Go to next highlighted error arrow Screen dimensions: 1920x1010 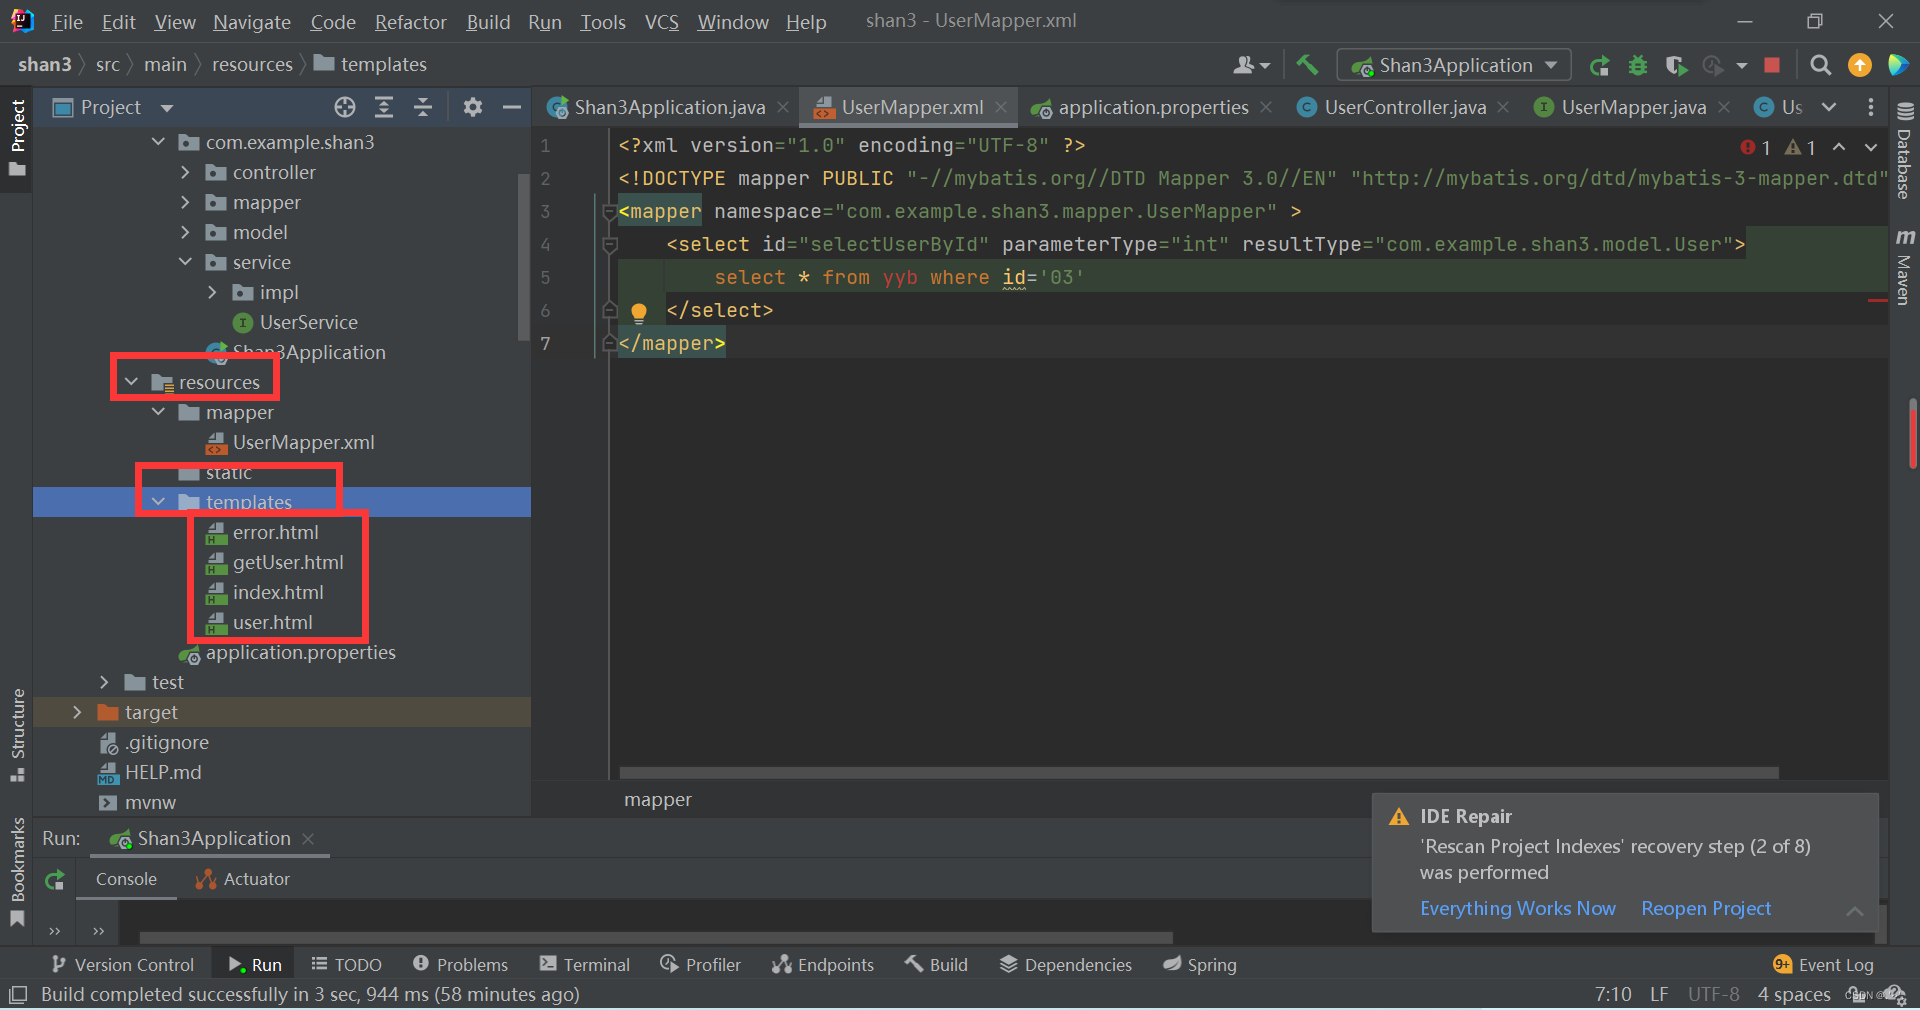[x=1871, y=147]
